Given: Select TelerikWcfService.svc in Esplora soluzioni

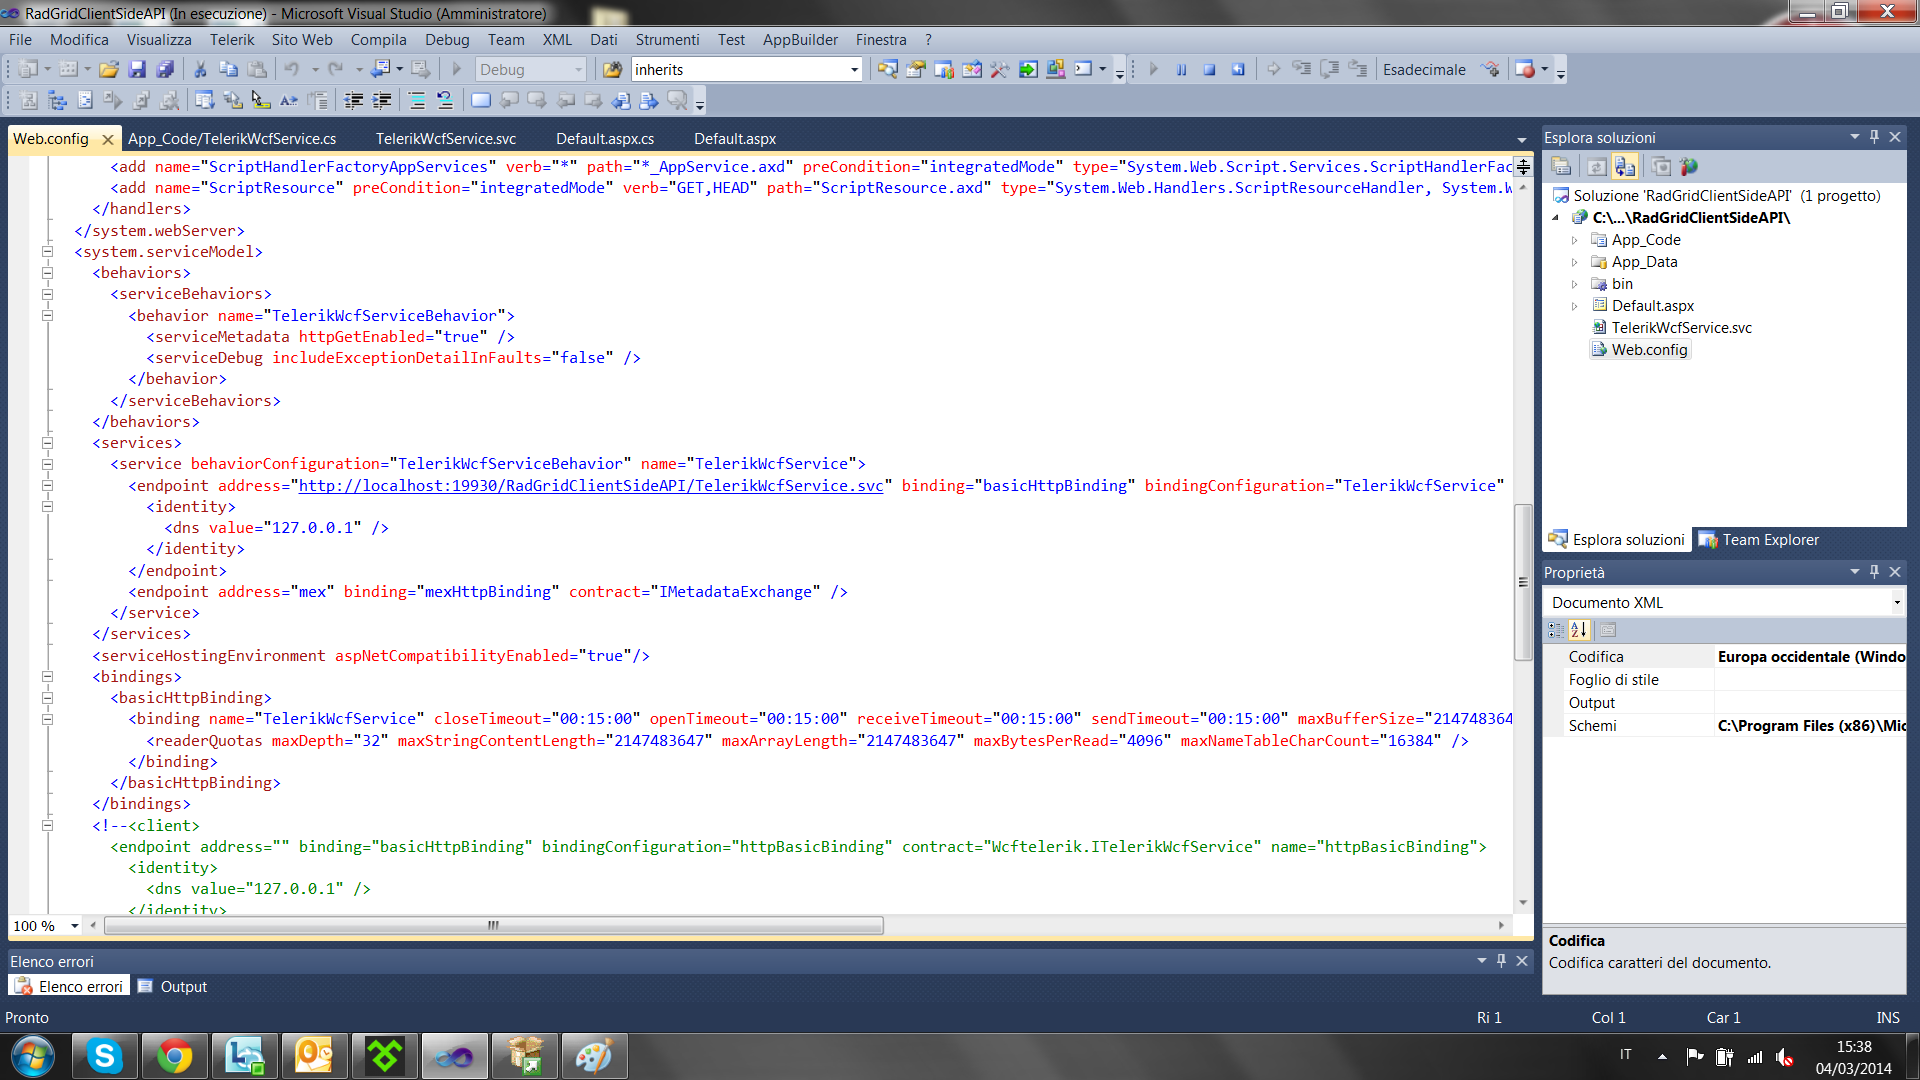Looking at the screenshot, I should [x=1681, y=328].
